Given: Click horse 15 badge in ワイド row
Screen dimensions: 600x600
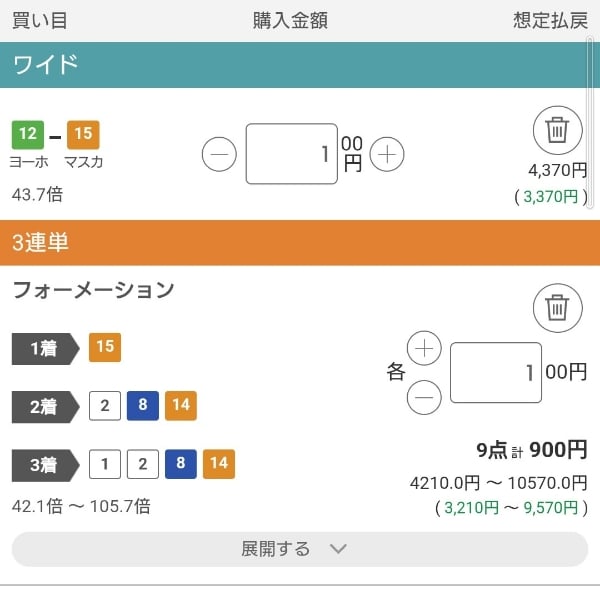Looking at the screenshot, I should (83, 133).
